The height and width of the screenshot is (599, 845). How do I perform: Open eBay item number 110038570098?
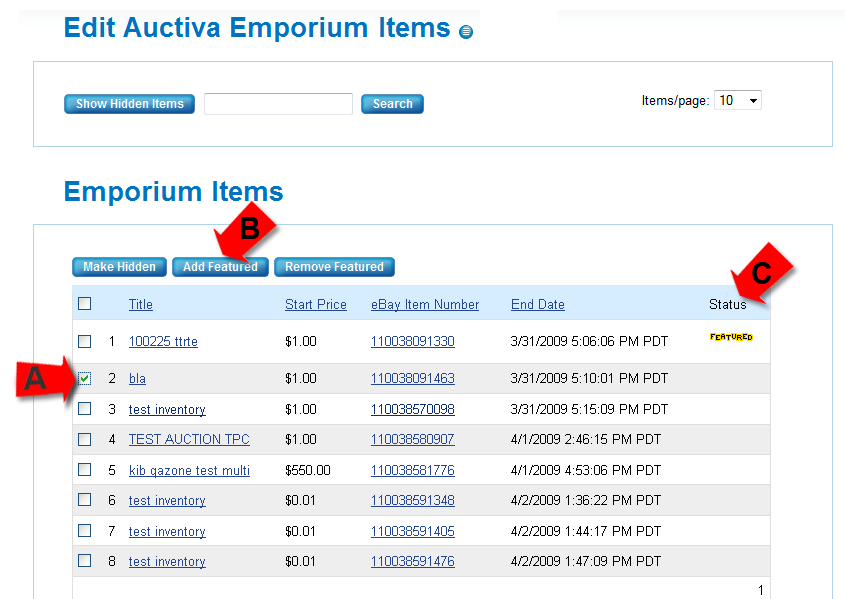[413, 409]
